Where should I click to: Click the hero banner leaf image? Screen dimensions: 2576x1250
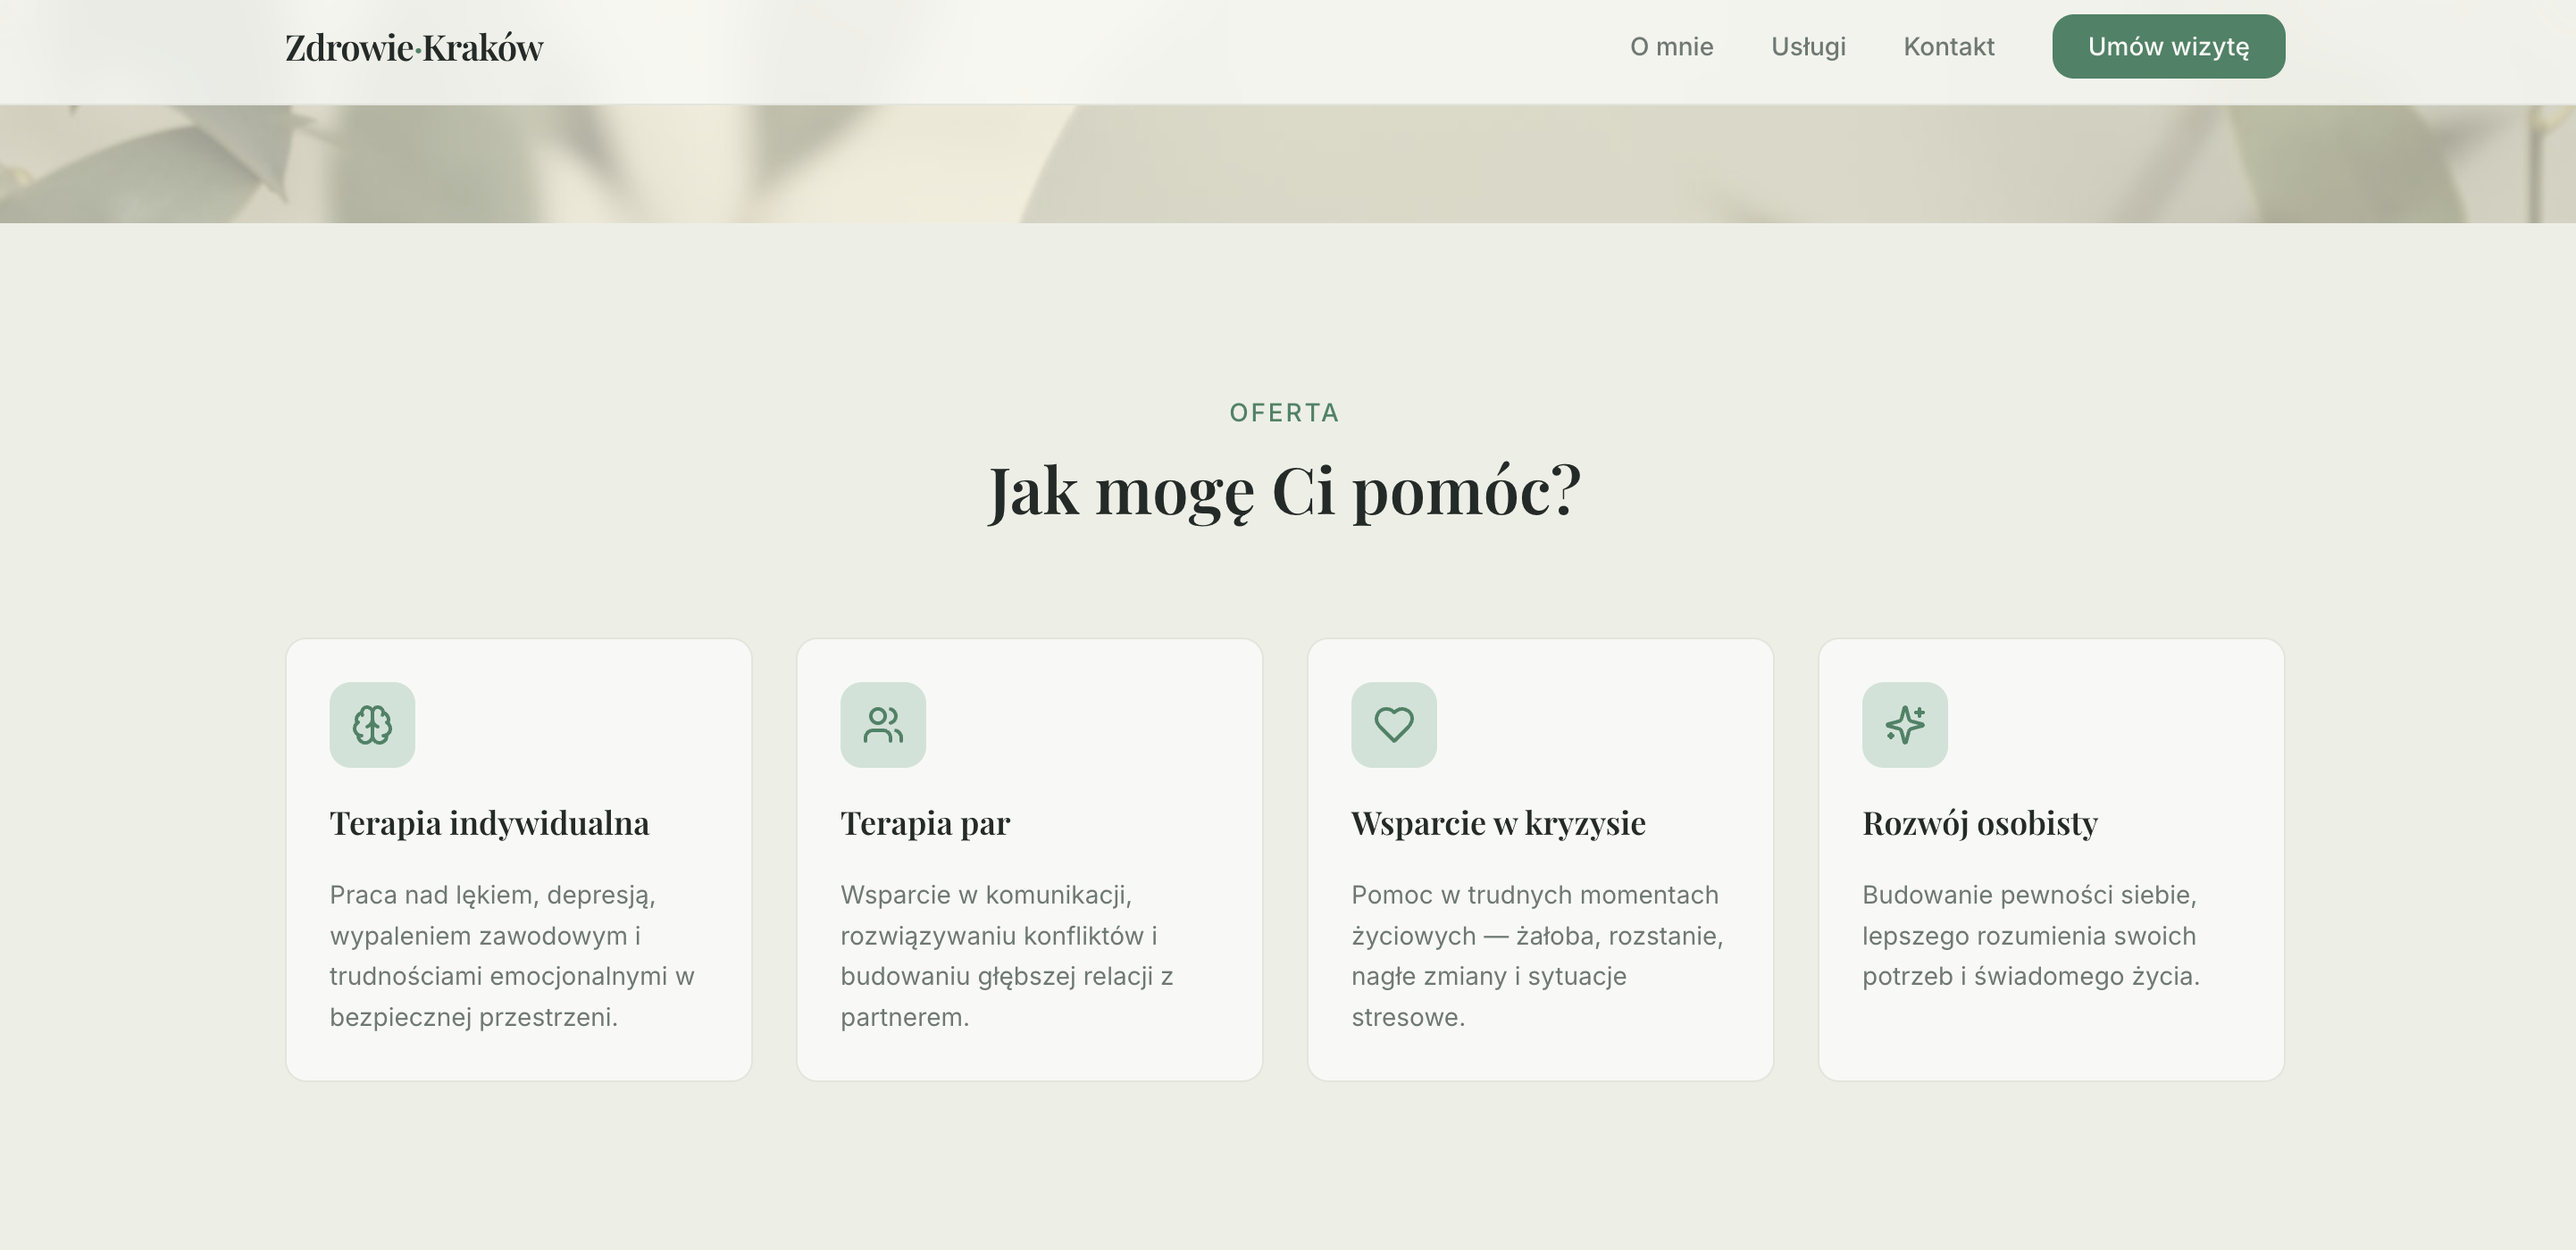click(1288, 165)
